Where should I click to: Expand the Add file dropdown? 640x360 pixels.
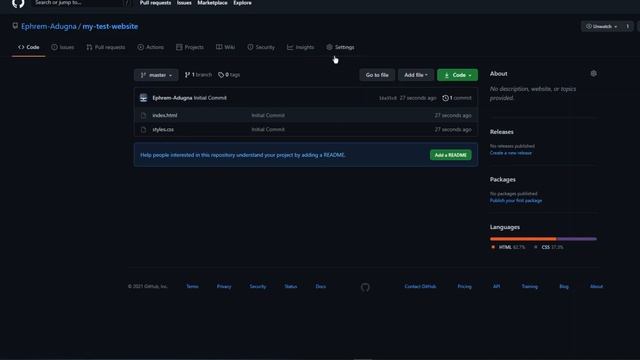(x=416, y=75)
